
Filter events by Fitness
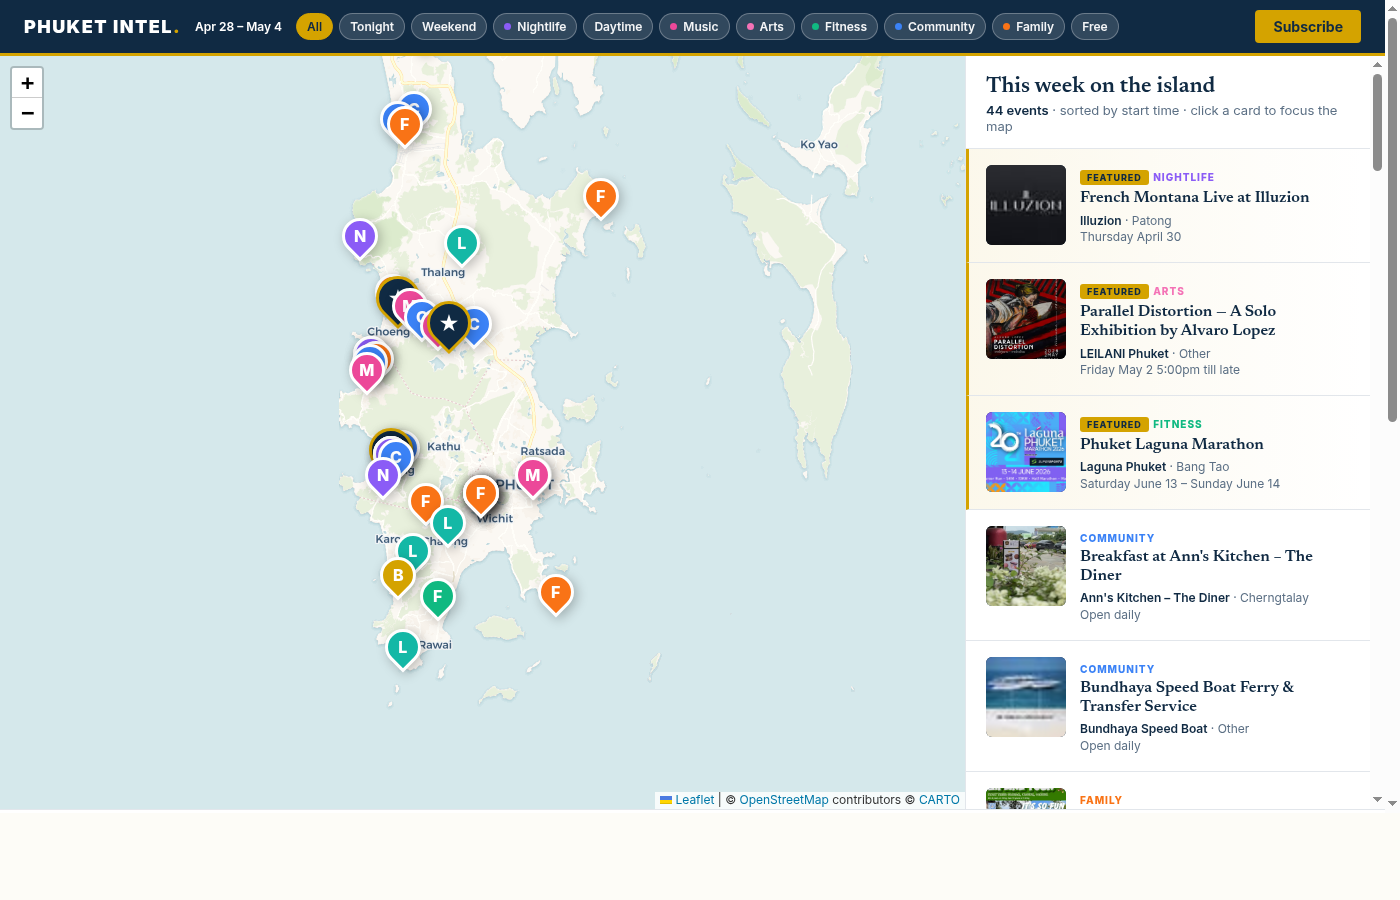coord(839,27)
